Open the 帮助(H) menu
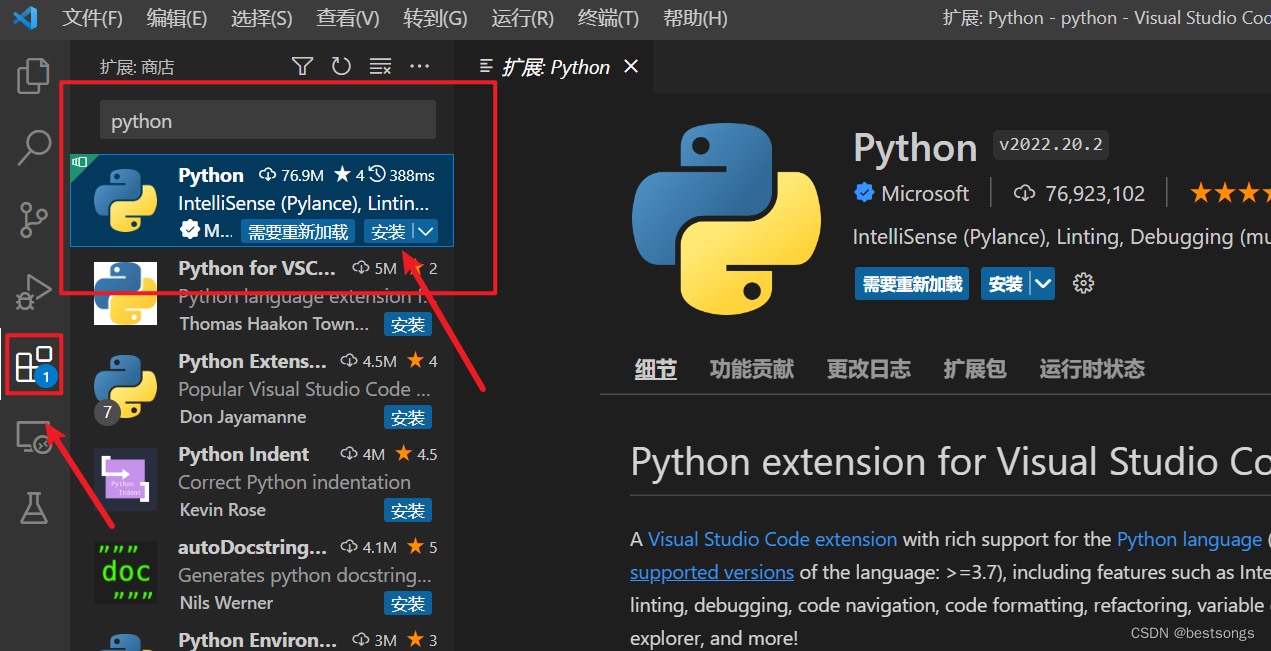The image size is (1271, 651). coord(695,18)
